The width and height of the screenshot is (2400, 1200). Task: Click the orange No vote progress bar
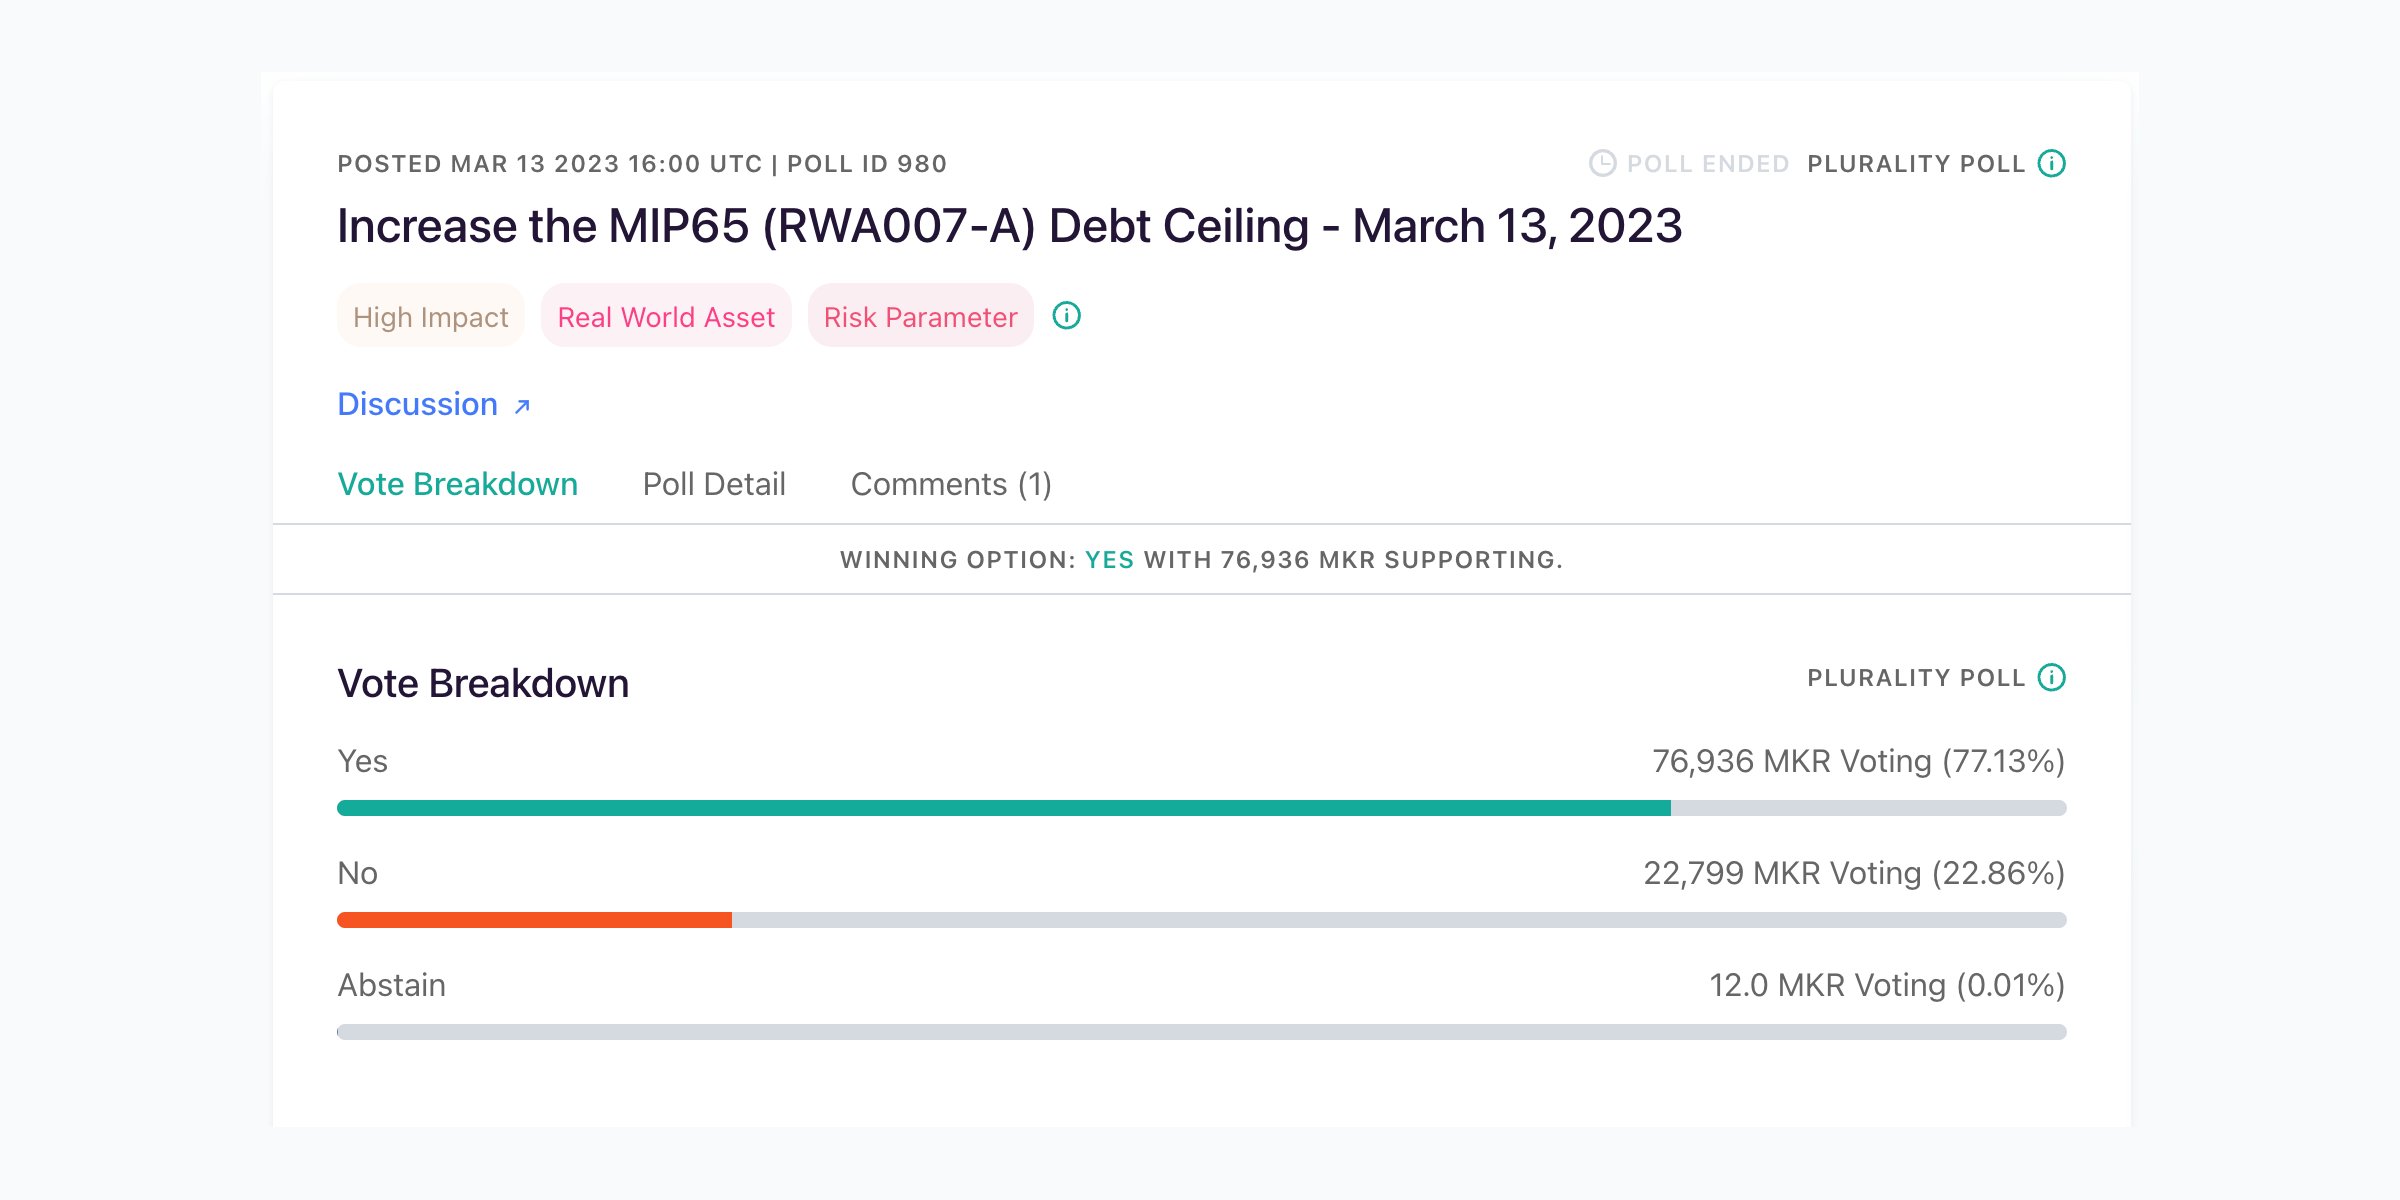point(534,920)
